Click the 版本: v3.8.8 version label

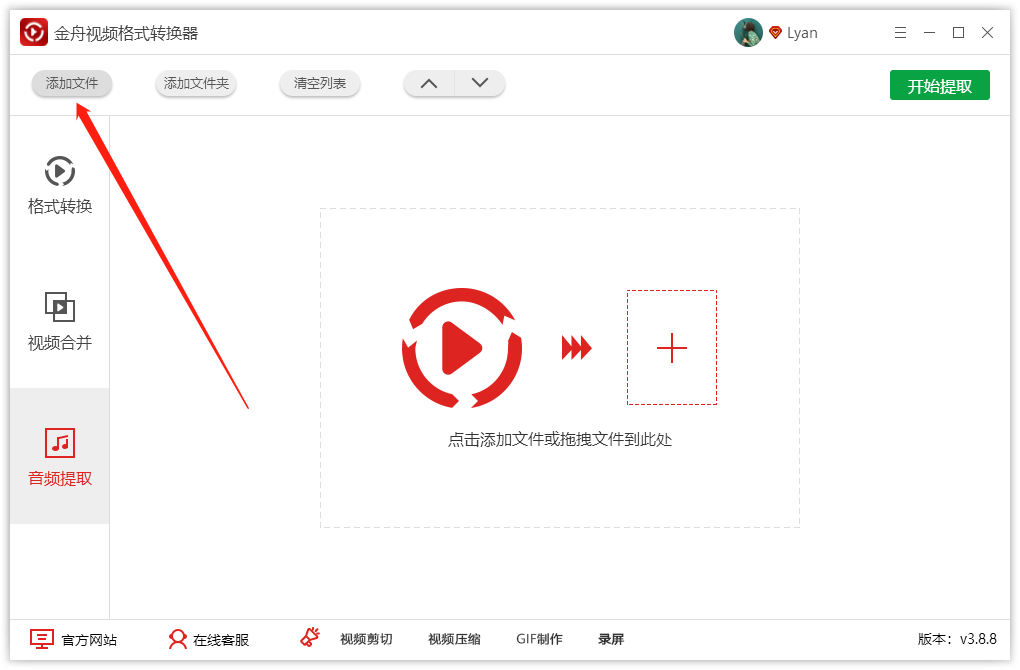click(x=957, y=639)
